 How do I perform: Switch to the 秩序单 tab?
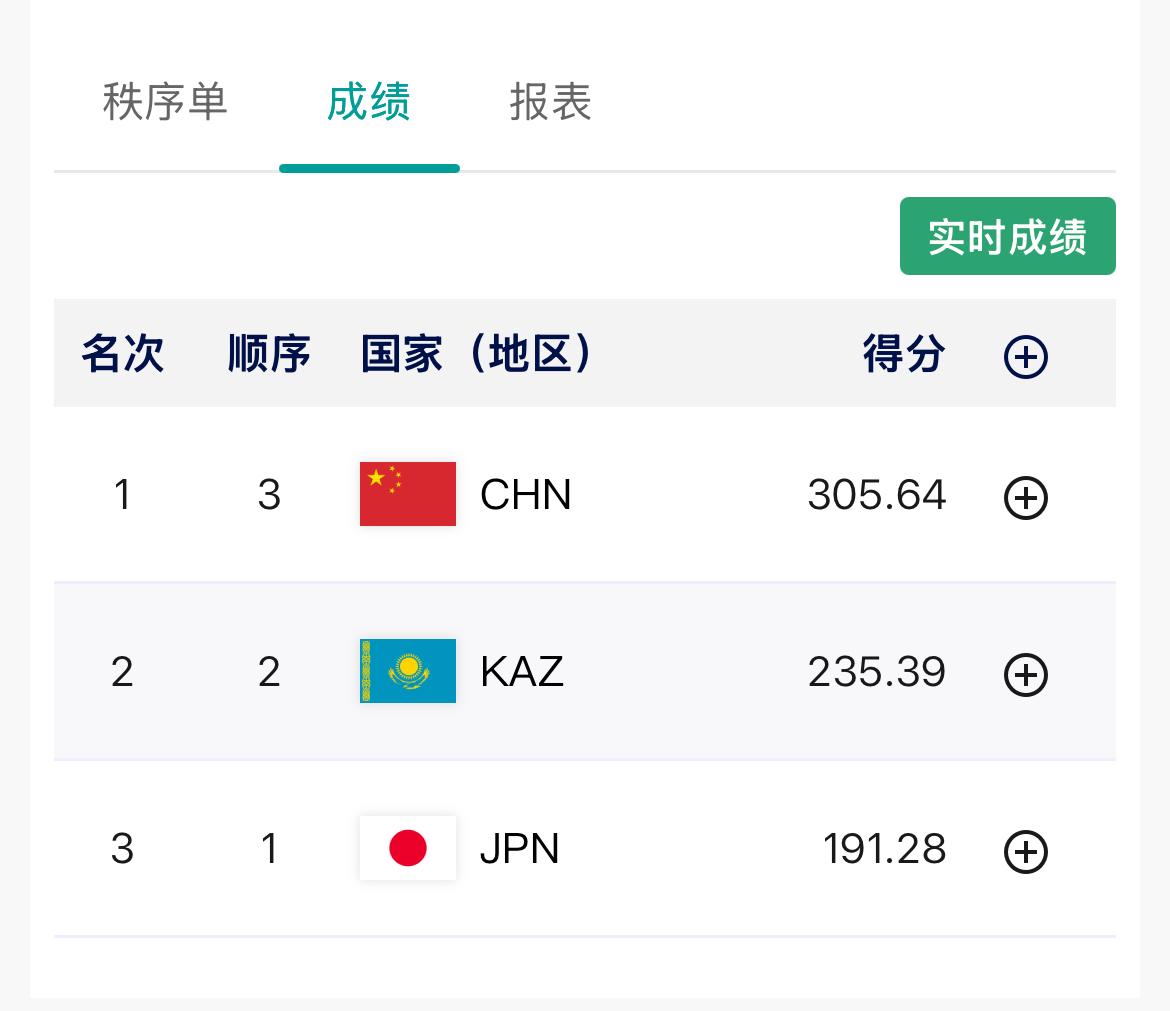pos(165,102)
